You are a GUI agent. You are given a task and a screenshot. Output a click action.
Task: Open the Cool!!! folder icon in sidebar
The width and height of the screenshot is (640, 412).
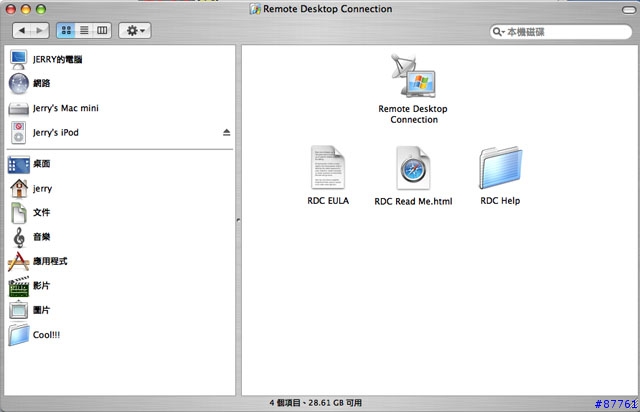(19, 335)
